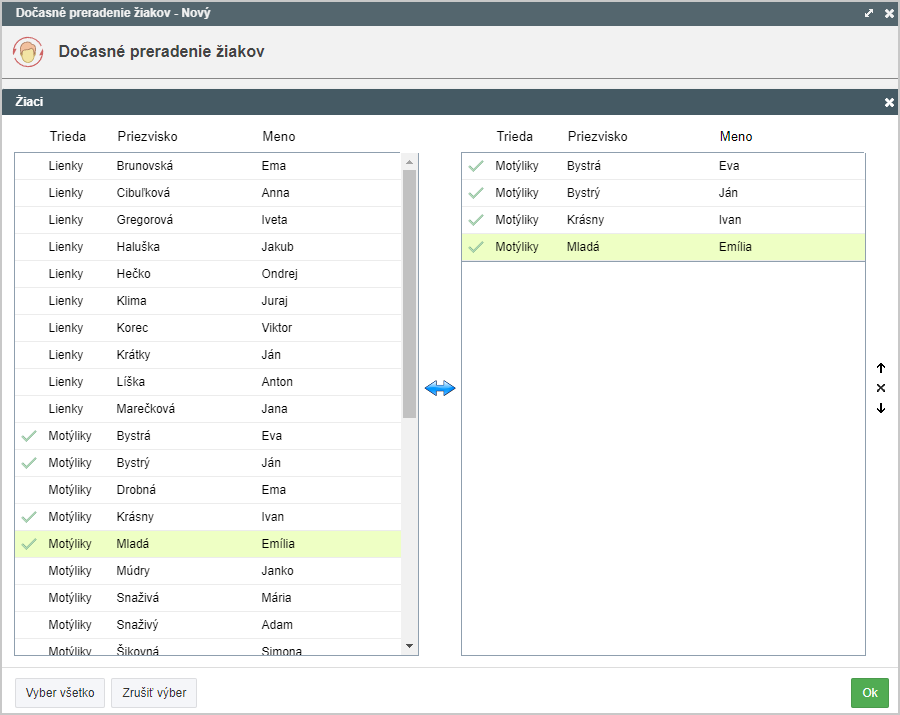Confirm with the green Ok button

(x=870, y=693)
